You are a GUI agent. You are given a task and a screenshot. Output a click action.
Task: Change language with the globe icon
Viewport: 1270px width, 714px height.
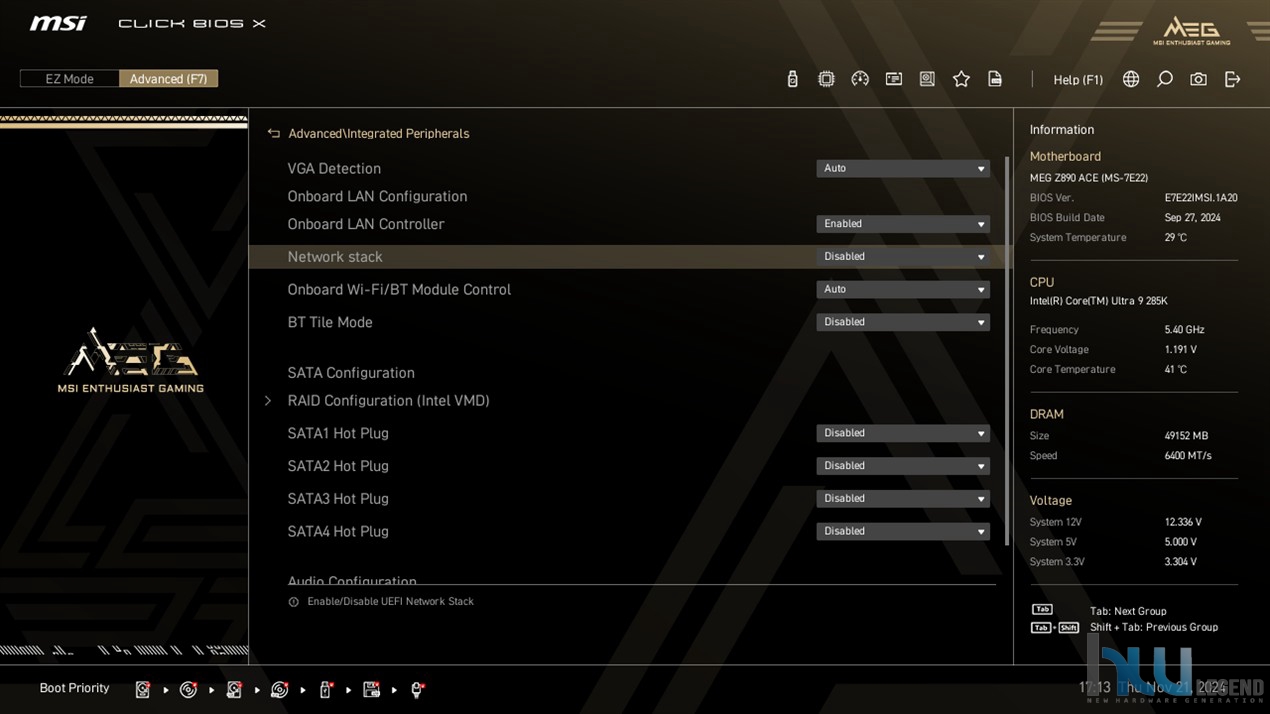(1131, 79)
